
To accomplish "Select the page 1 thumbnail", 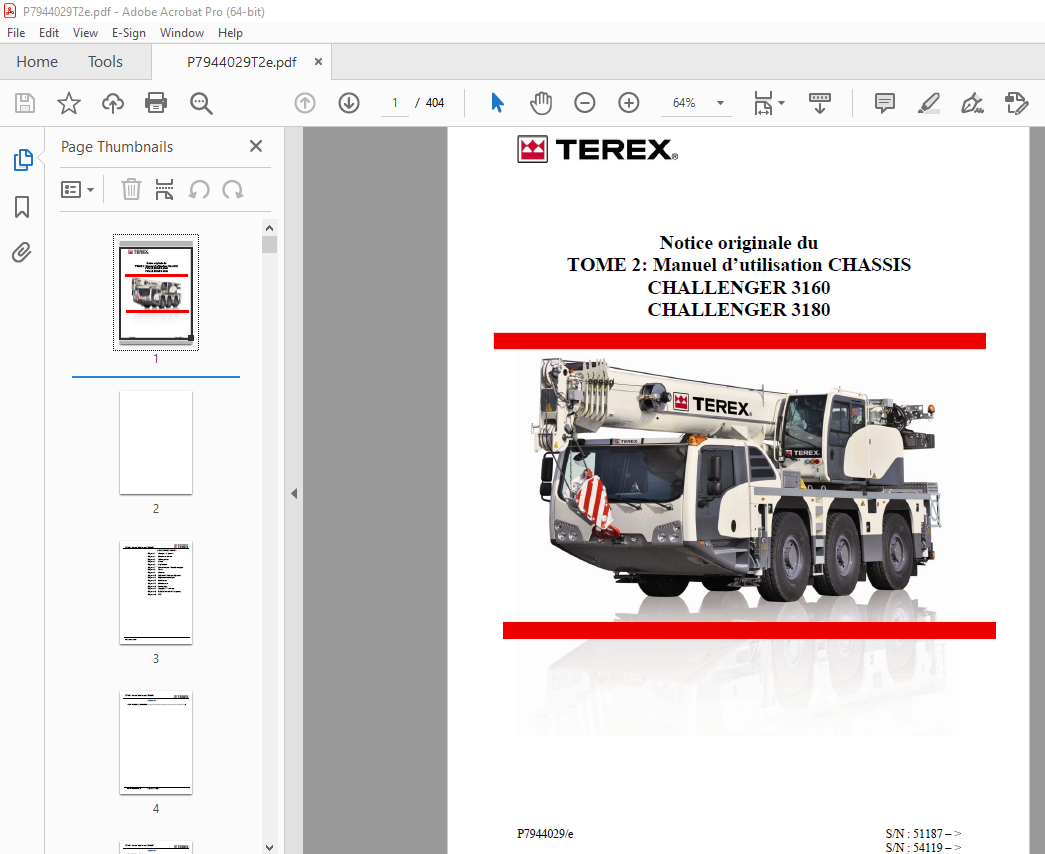I will click(156, 293).
